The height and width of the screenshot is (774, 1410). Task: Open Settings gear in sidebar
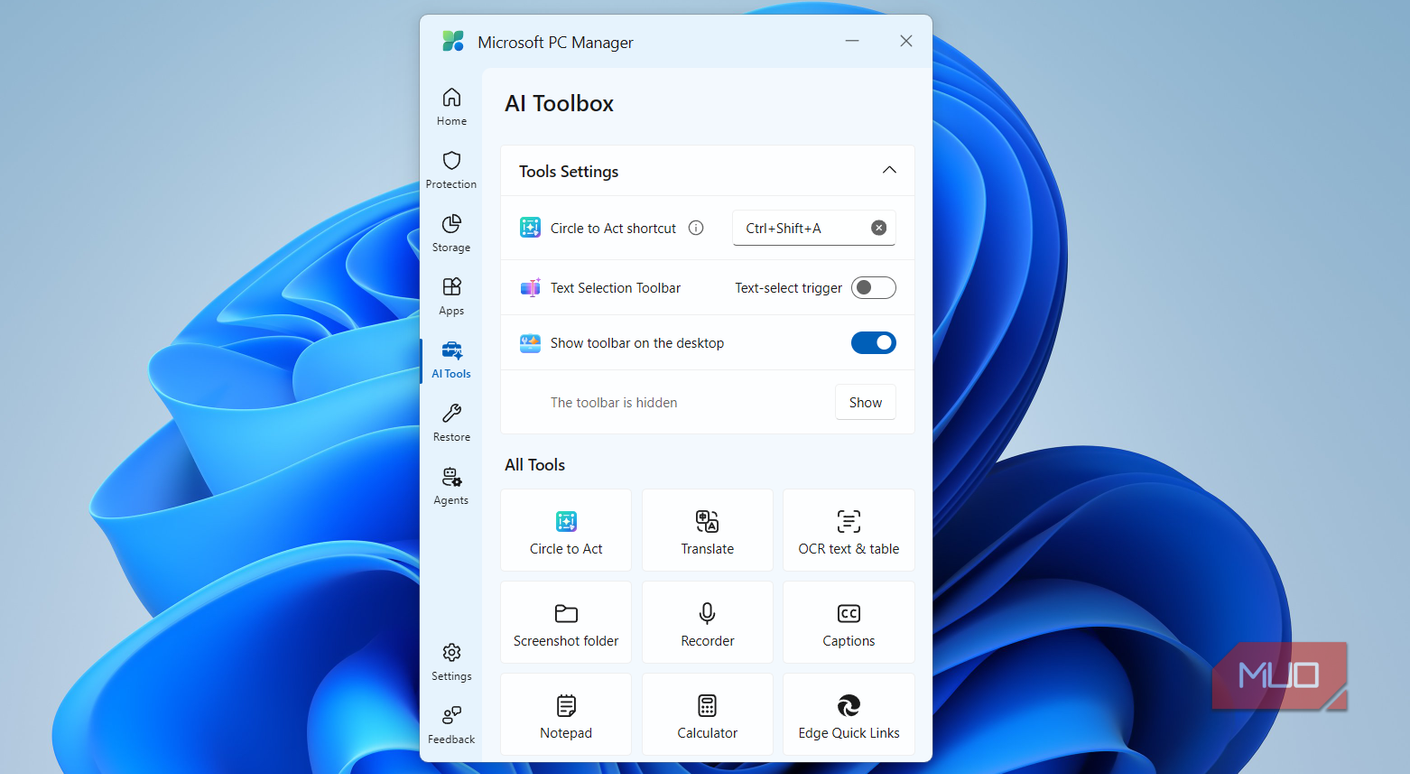pos(451,661)
